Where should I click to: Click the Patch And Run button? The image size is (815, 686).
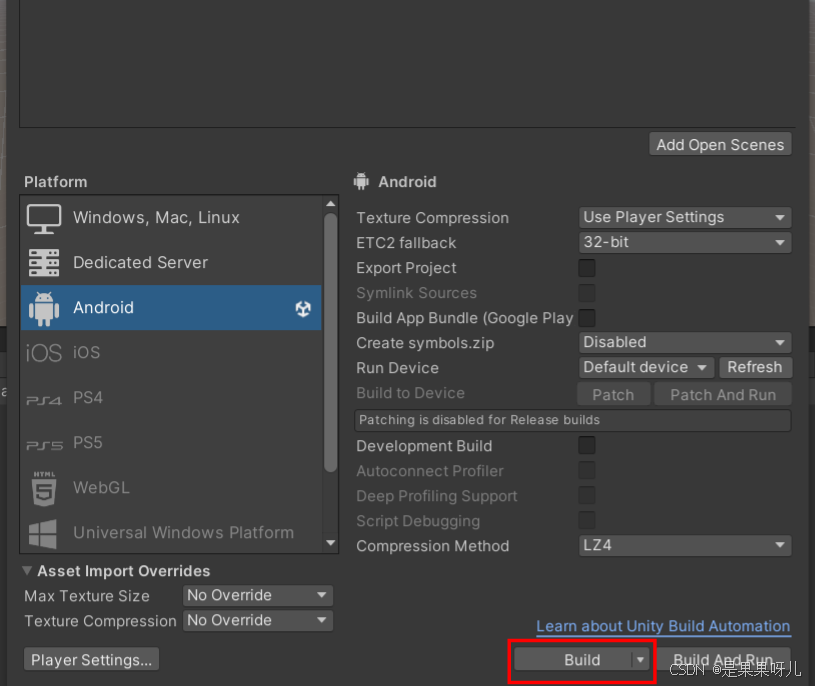722,394
